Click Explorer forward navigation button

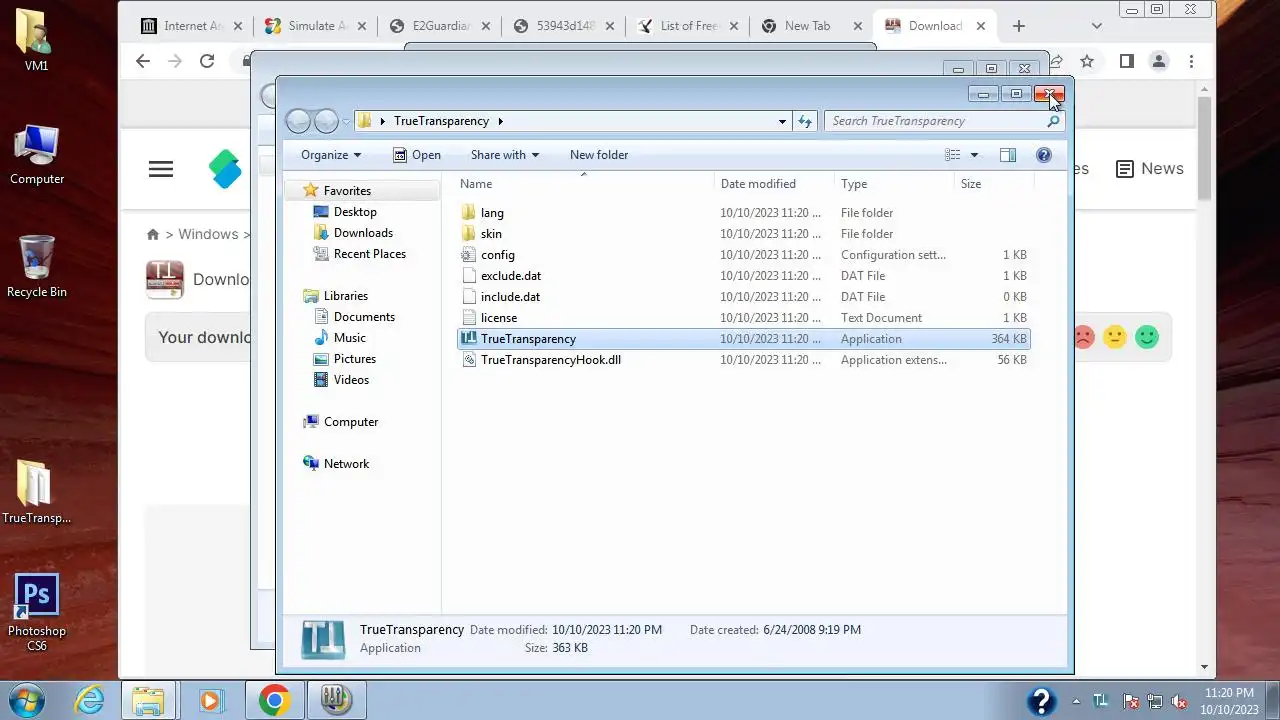pyautogui.click(x=326, y=121)
